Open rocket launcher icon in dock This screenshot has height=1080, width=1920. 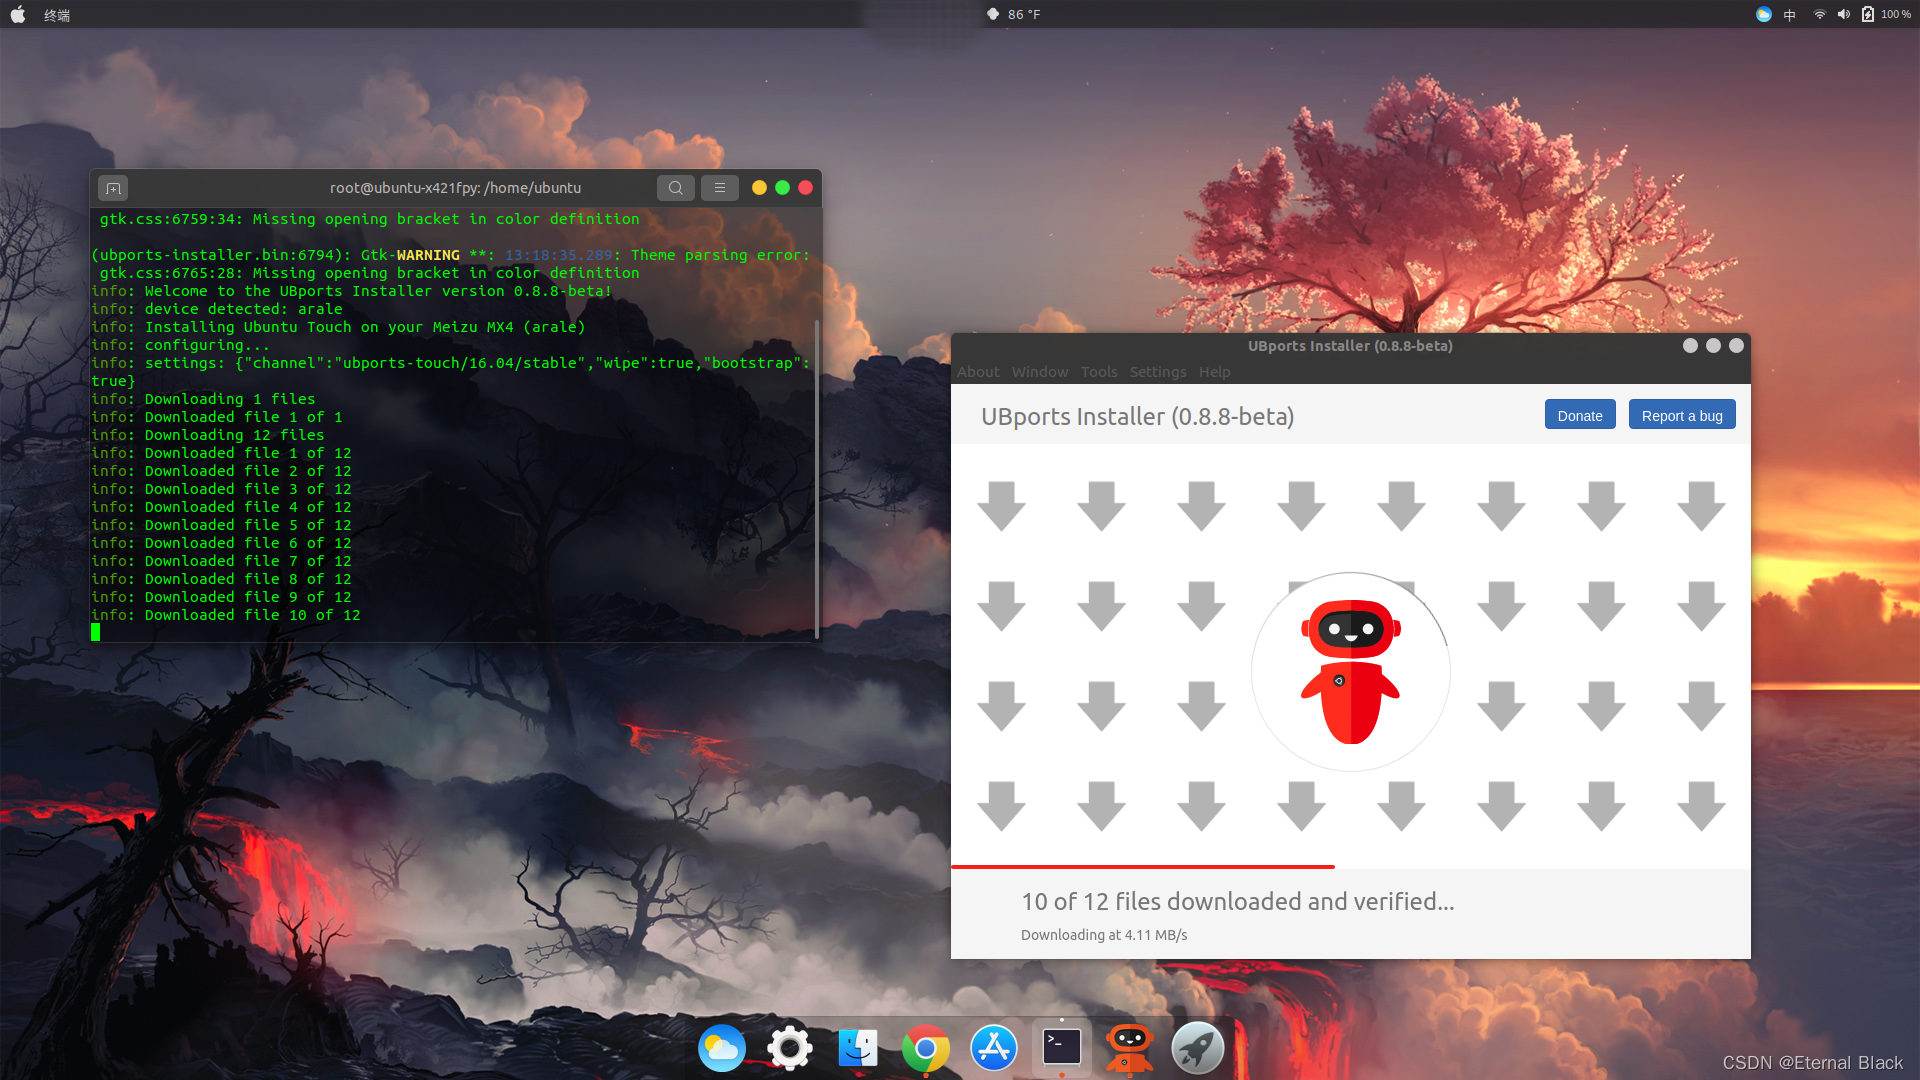click(1197, 1048)
